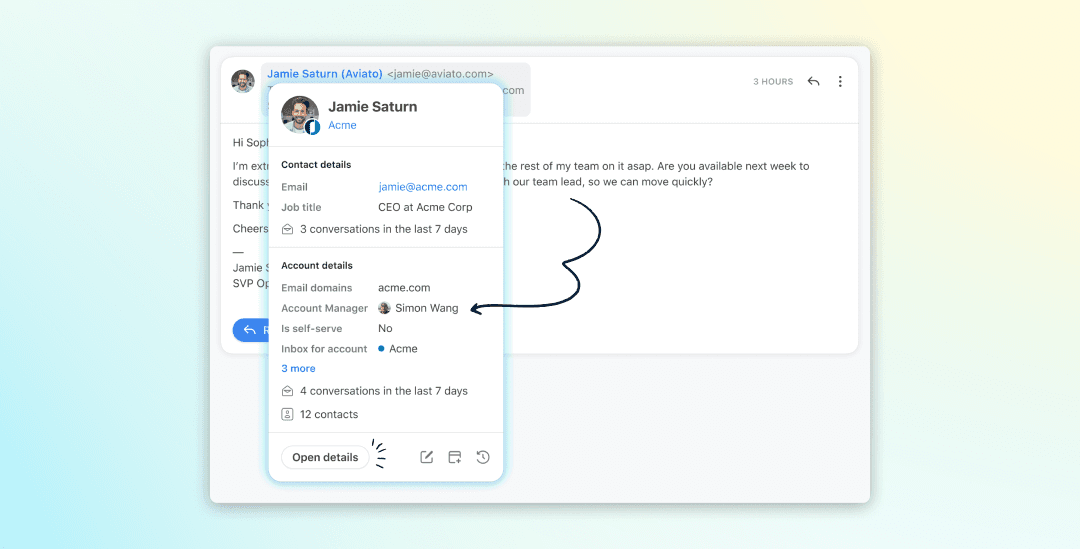Click the '3 HOURS' timestamp in email header
Screen dimensions: 1080x549
coord(773,81)
